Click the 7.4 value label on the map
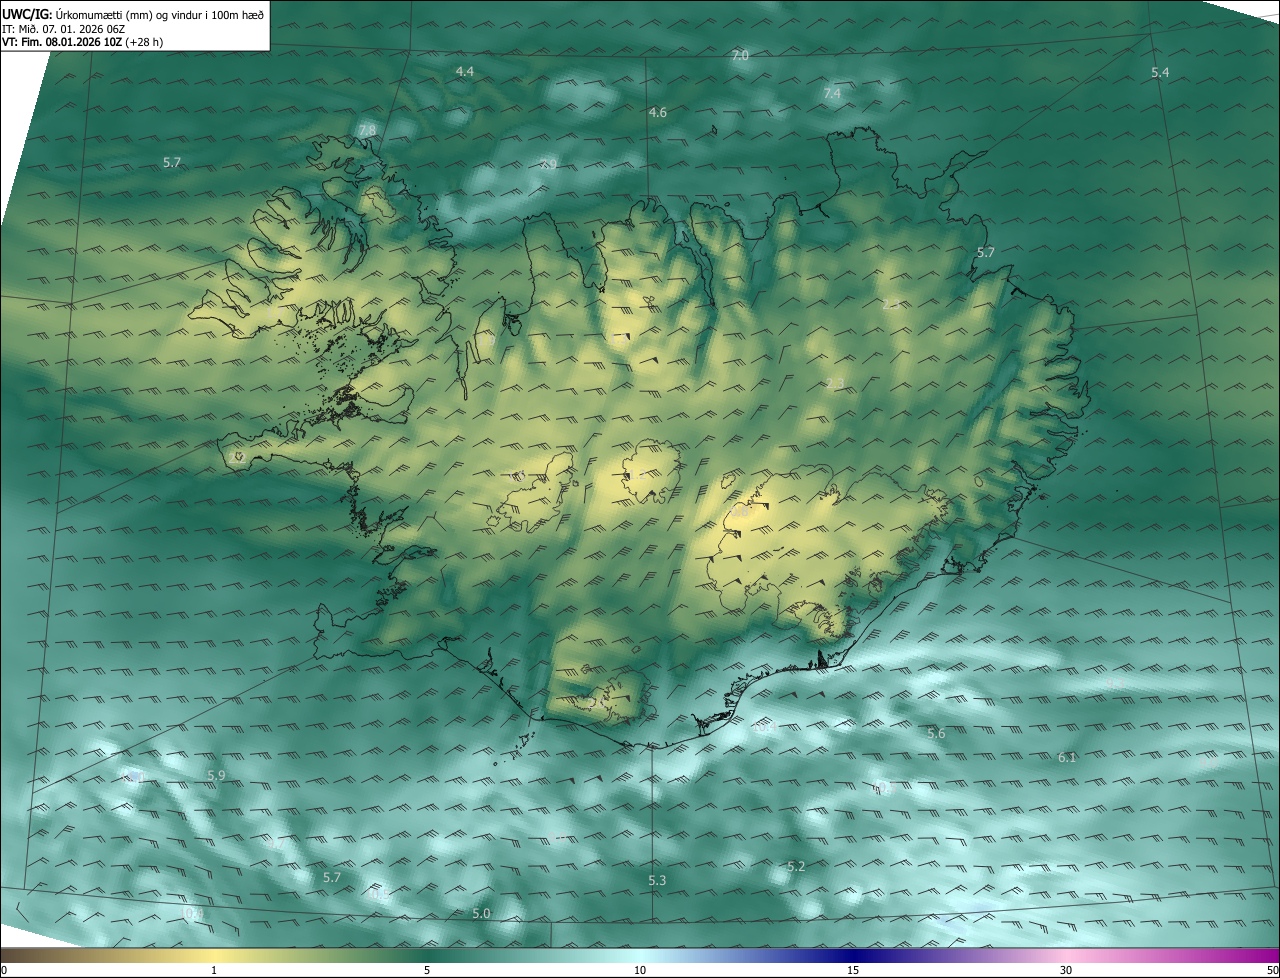This screenshot has height=978, width=1280. pos(832,93)
